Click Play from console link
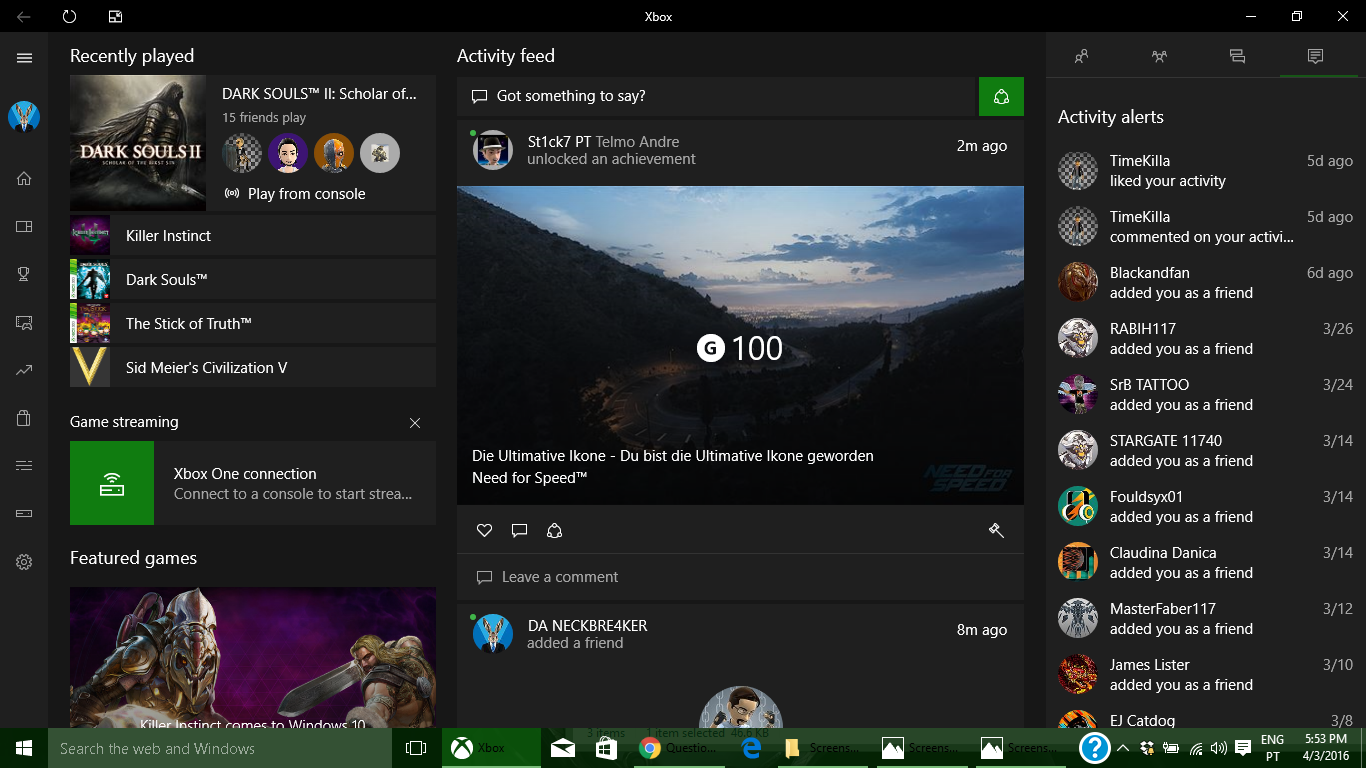This screenshot has width=1366, height=768. tap(295, 194)
